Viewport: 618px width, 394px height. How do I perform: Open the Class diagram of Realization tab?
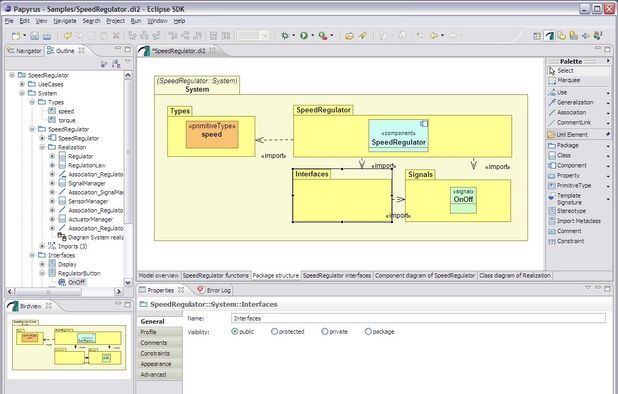[514, 275]
